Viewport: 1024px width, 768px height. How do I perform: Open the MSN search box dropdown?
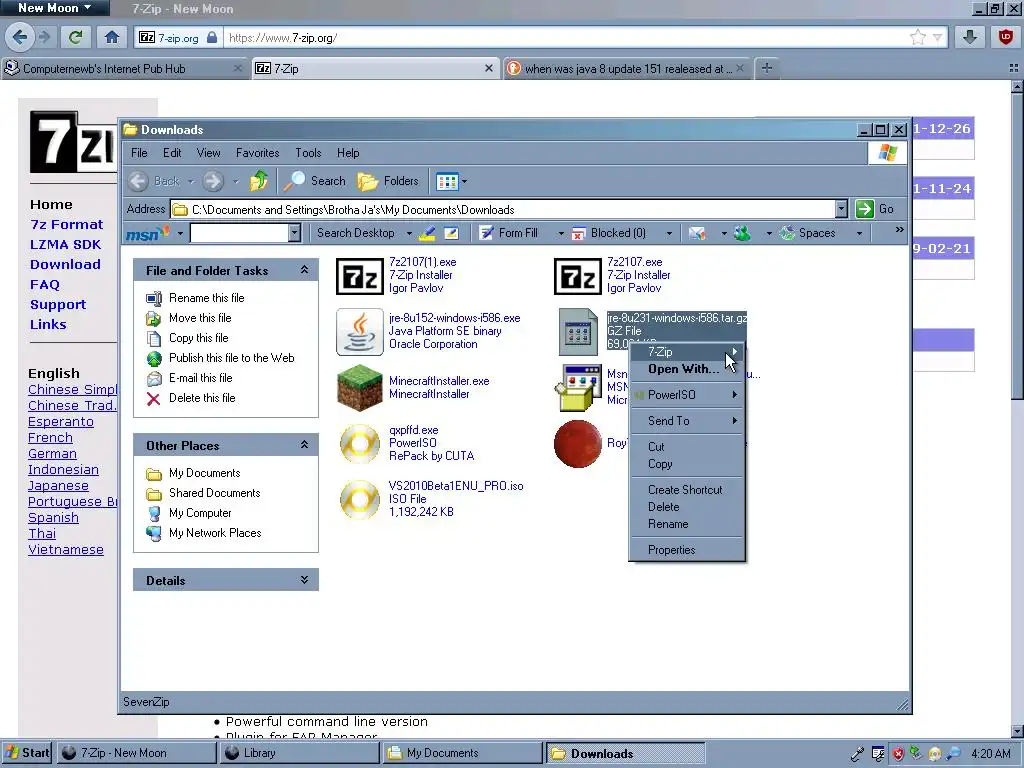(x=295, y=233)
